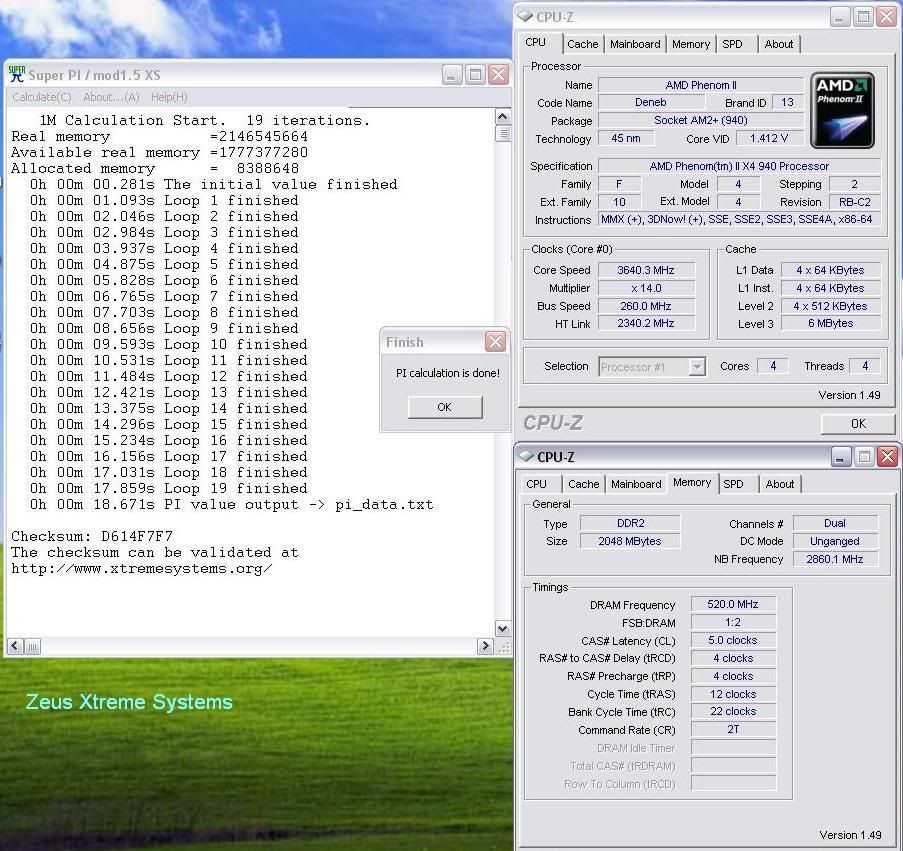Screen dimensions: 903x851
Task: Click the Bank Cycle Time value 22 clocks
Action: (733, 712)
